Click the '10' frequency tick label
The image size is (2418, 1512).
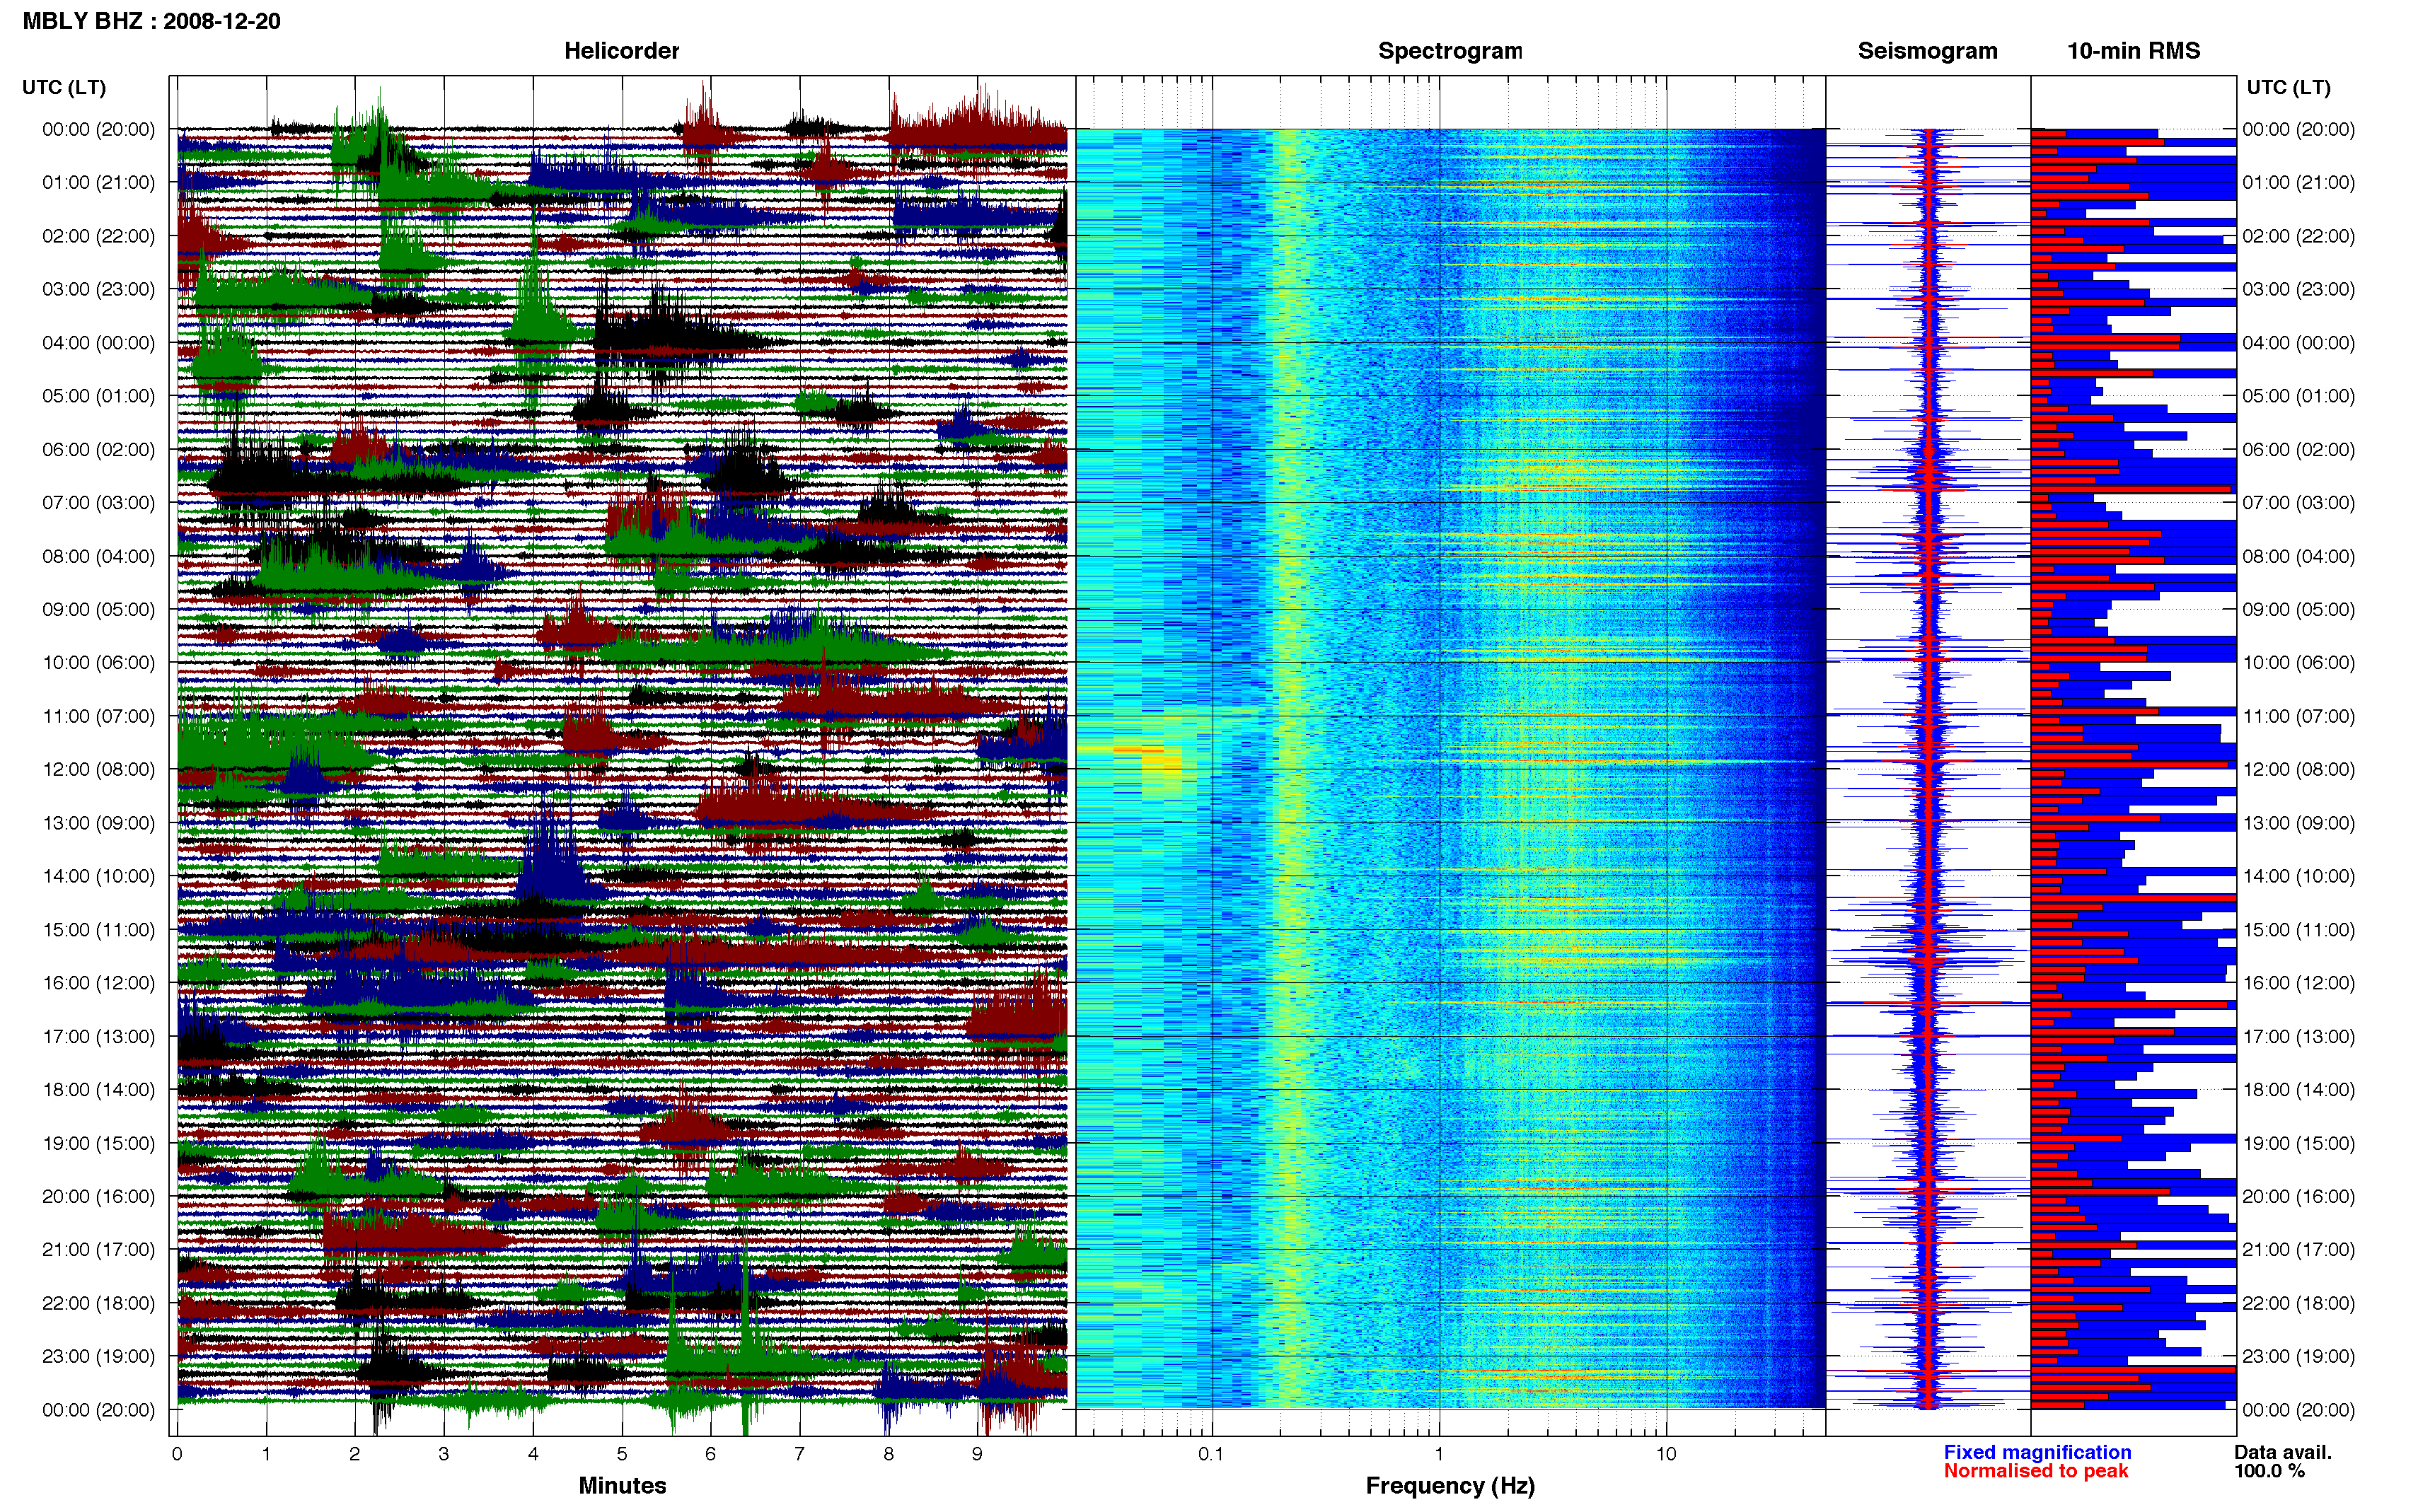pyautogui.click(x=1666, y=1454)
